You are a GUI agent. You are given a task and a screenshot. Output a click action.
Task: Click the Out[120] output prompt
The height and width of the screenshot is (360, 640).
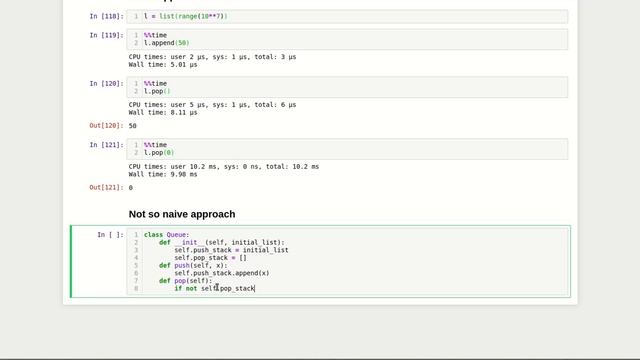[x=106, y=126]
